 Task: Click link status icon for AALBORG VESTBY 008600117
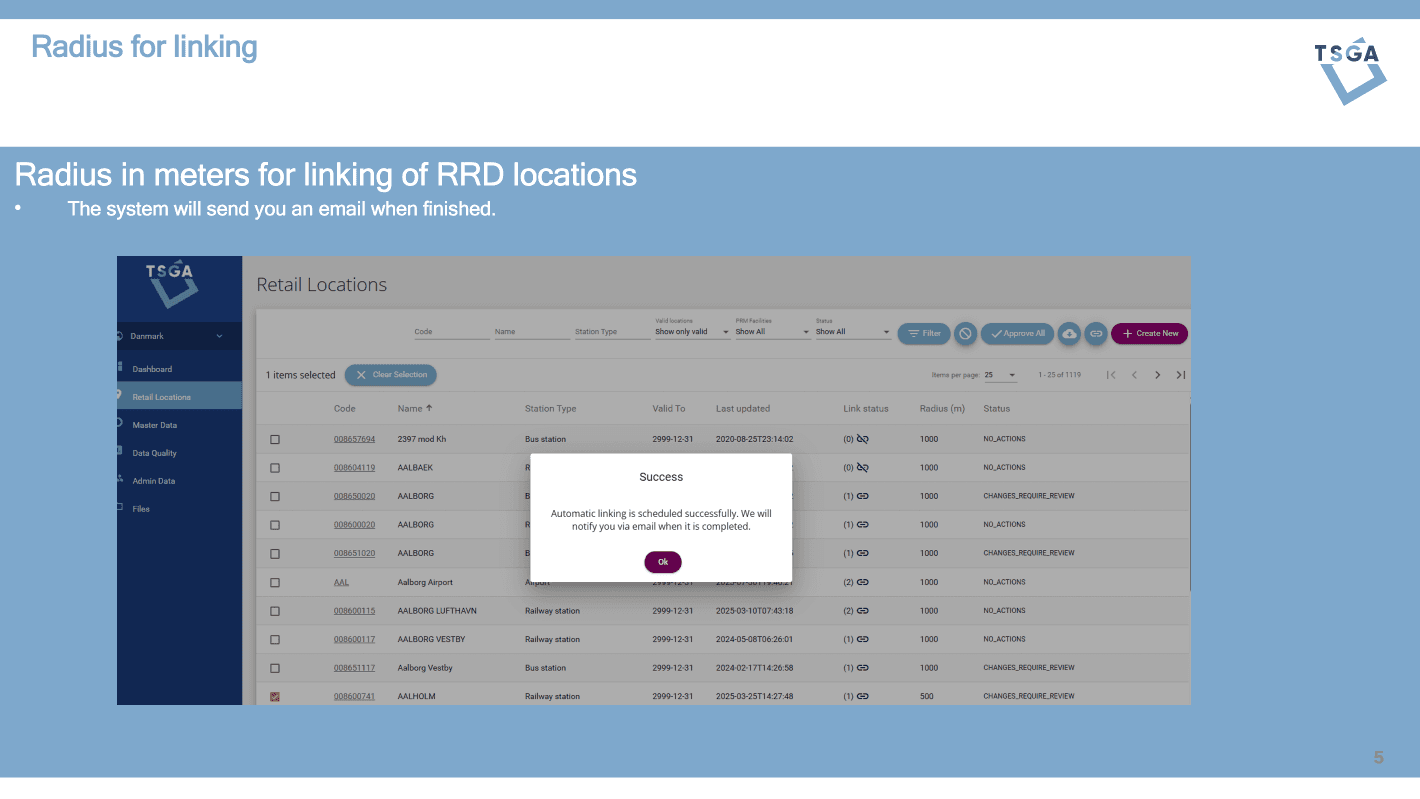863,639
